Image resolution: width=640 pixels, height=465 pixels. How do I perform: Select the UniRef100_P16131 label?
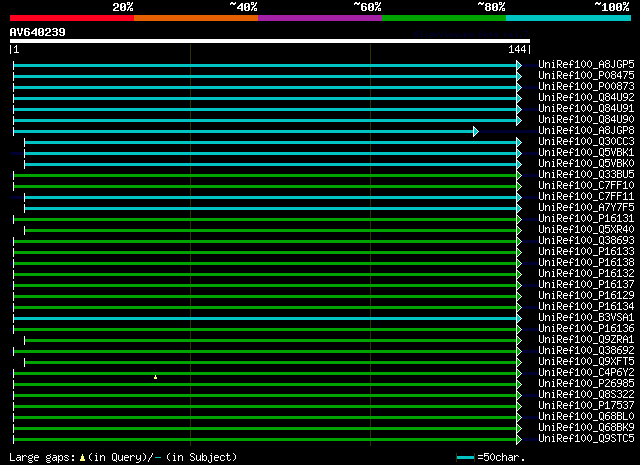click(x=586, y=219)
